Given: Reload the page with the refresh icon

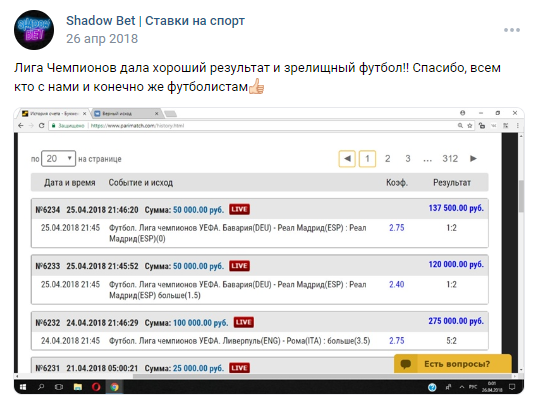Looking at the screenshot, I should coord(41,126).
